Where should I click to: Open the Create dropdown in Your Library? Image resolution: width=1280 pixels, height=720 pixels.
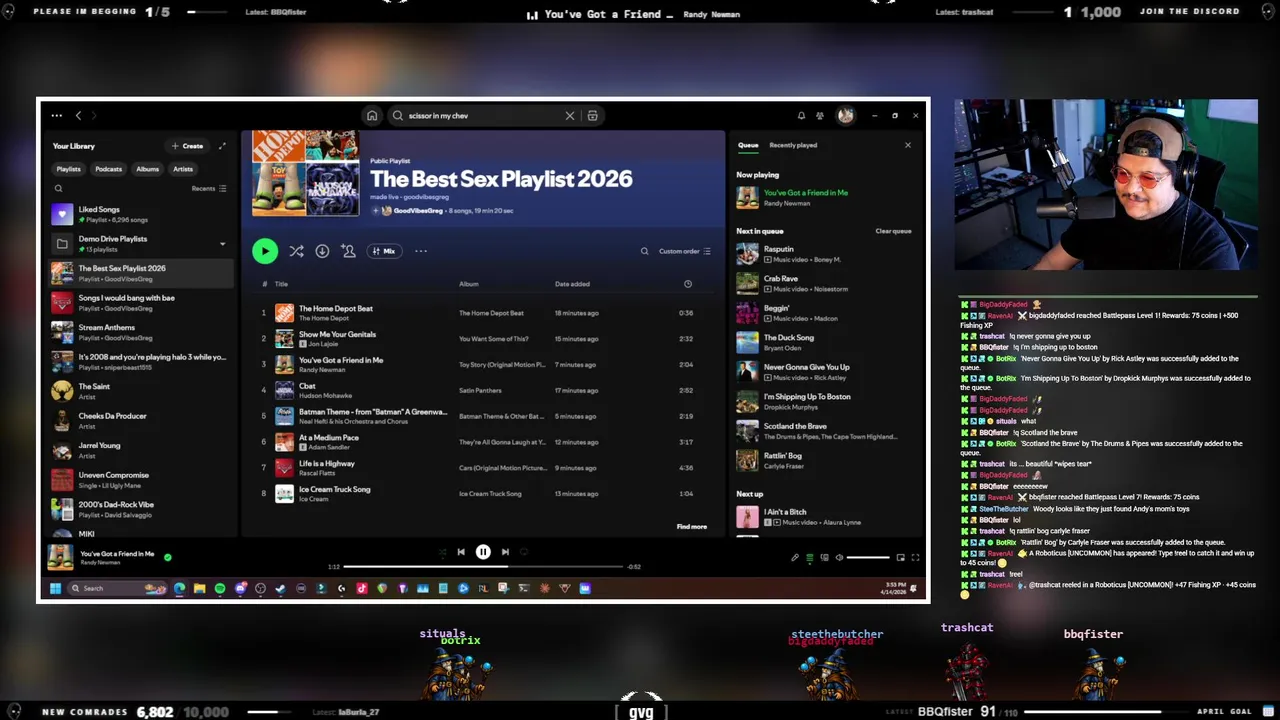pos(188,146)
